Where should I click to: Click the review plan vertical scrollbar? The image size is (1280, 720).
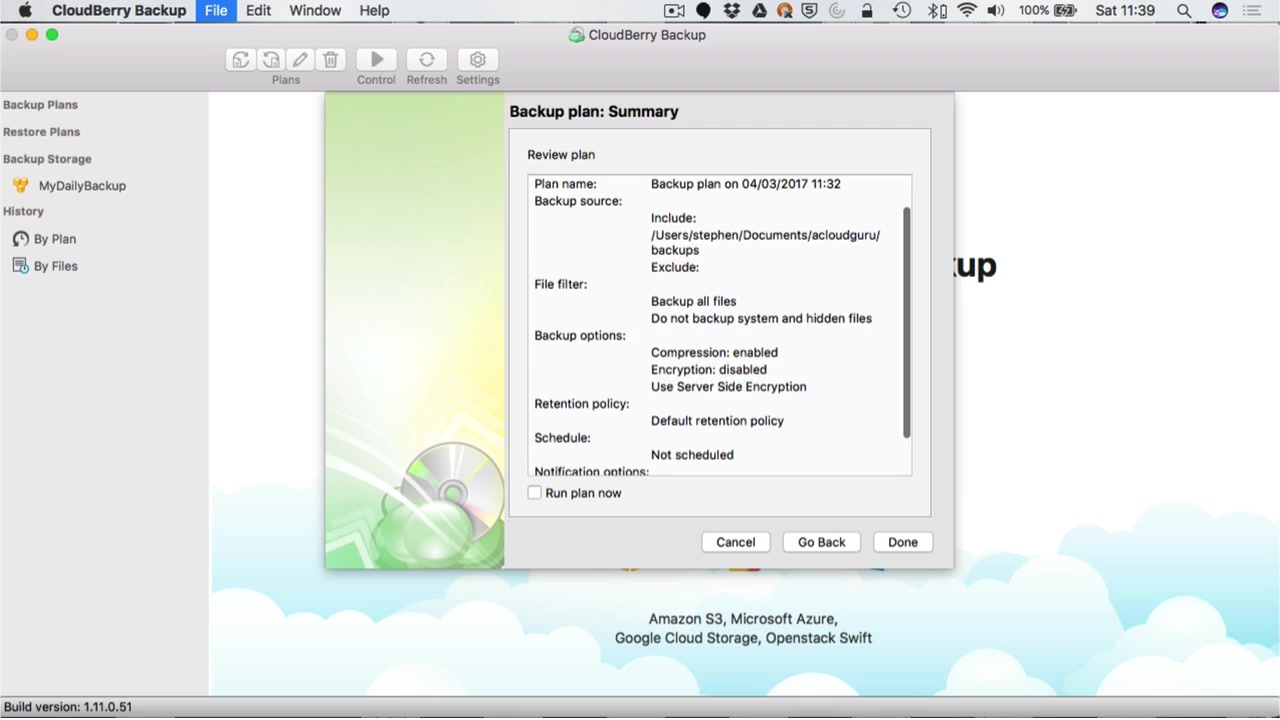tap(907, 322)
